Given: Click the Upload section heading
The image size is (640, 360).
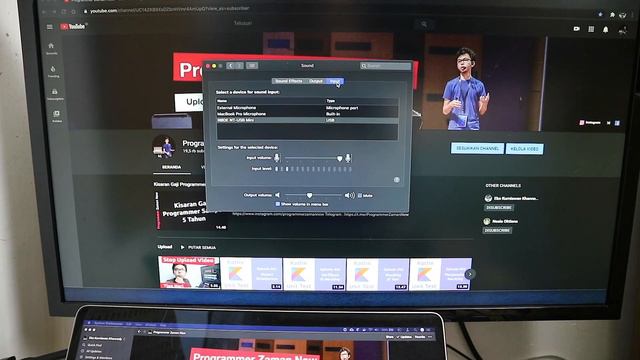Looking at the screenshot, I should click(x=165, y=247).
